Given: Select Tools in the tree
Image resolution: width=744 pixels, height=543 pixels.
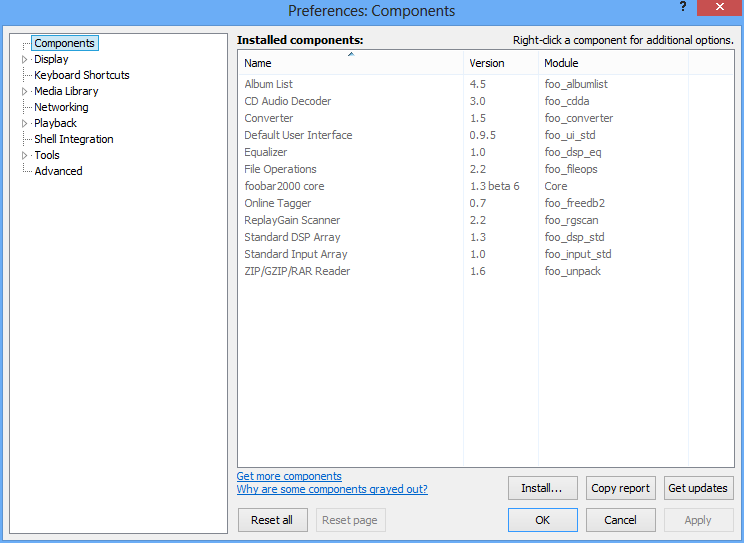Looking at the screenshot, I should [x=46, y=155].
